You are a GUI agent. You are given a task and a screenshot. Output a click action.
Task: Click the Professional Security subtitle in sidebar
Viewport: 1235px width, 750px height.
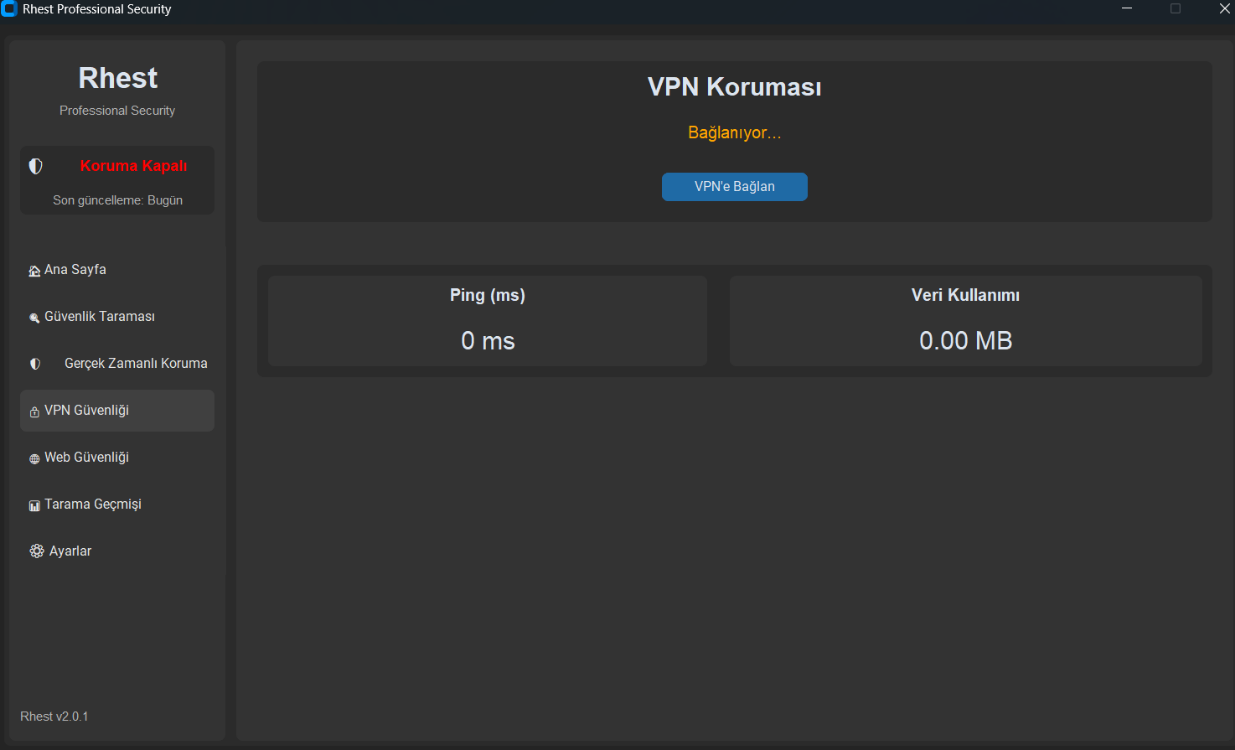click(117, 111)
